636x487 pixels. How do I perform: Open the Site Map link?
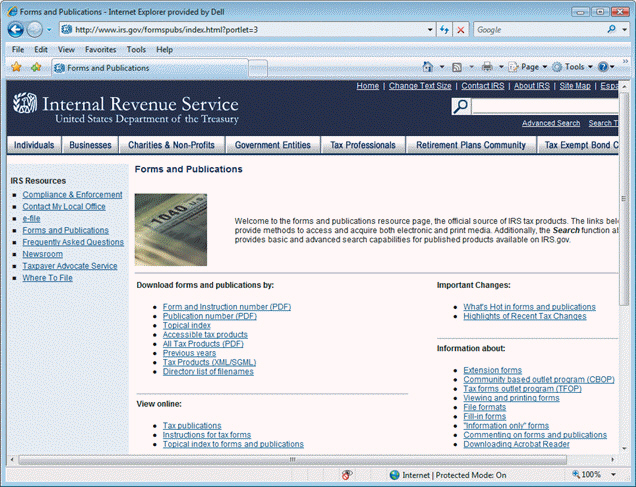click(x=575, y=86)
